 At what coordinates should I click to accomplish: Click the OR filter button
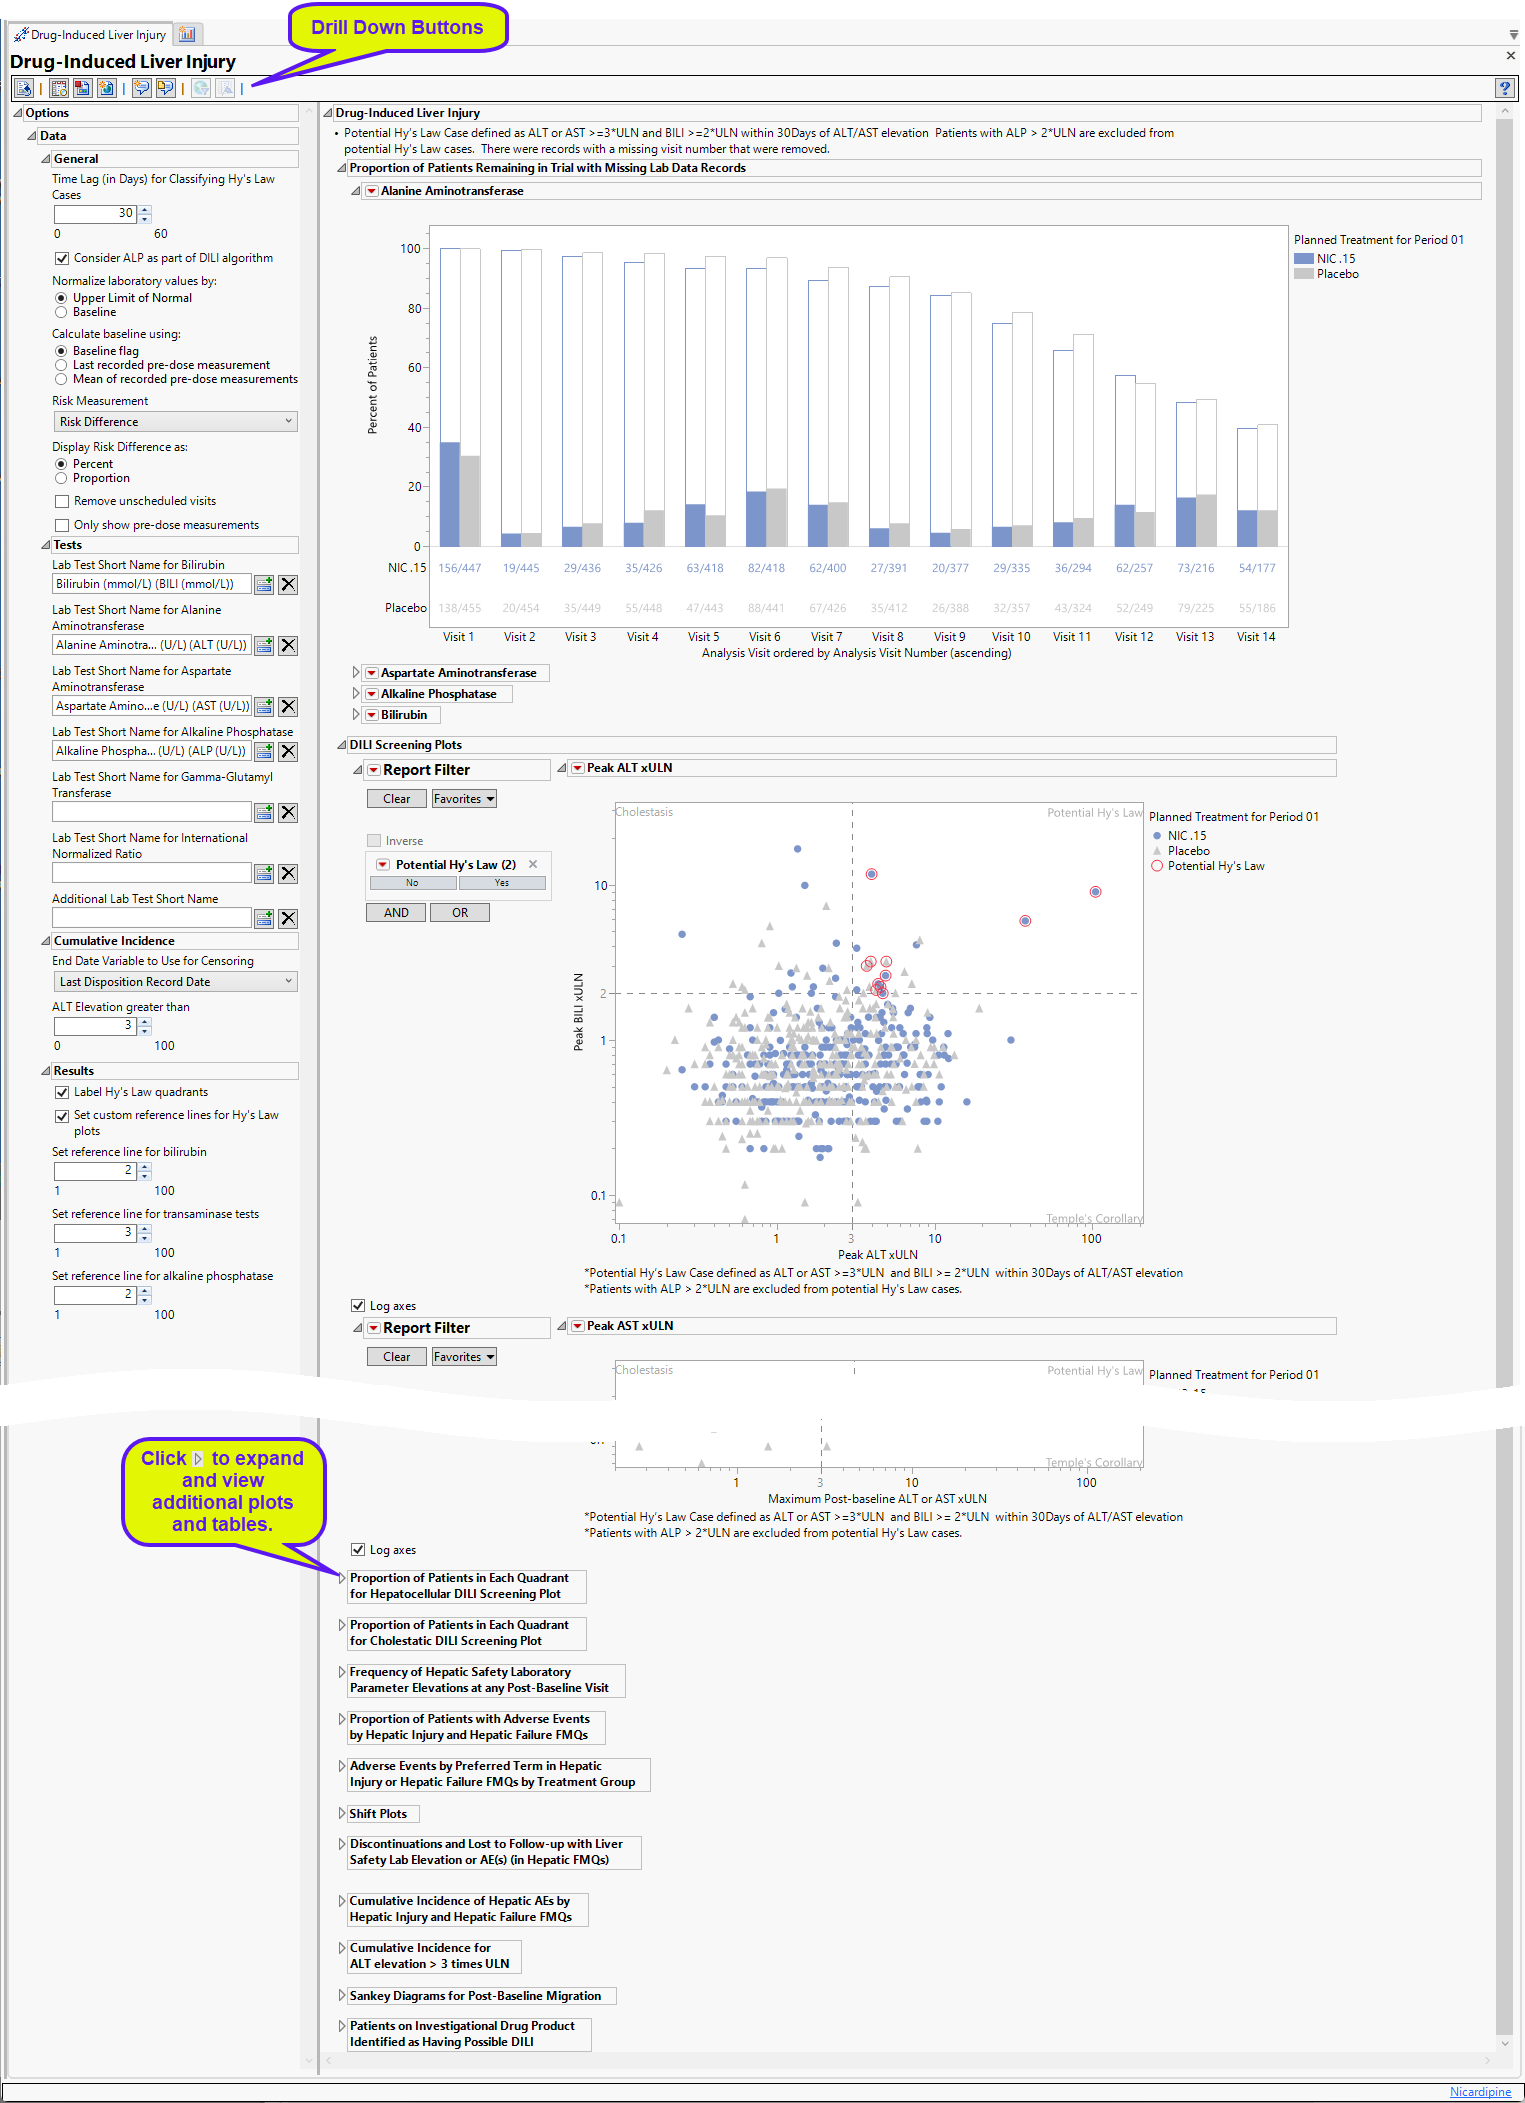point(460,913)
